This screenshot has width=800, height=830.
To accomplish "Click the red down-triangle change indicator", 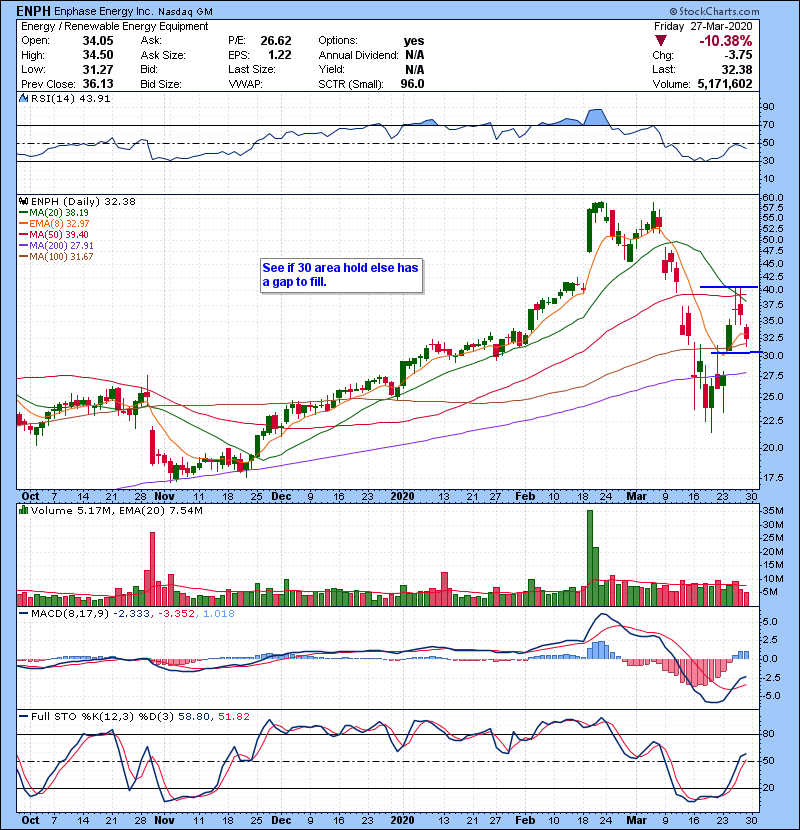I will click(x=660, y=41).
